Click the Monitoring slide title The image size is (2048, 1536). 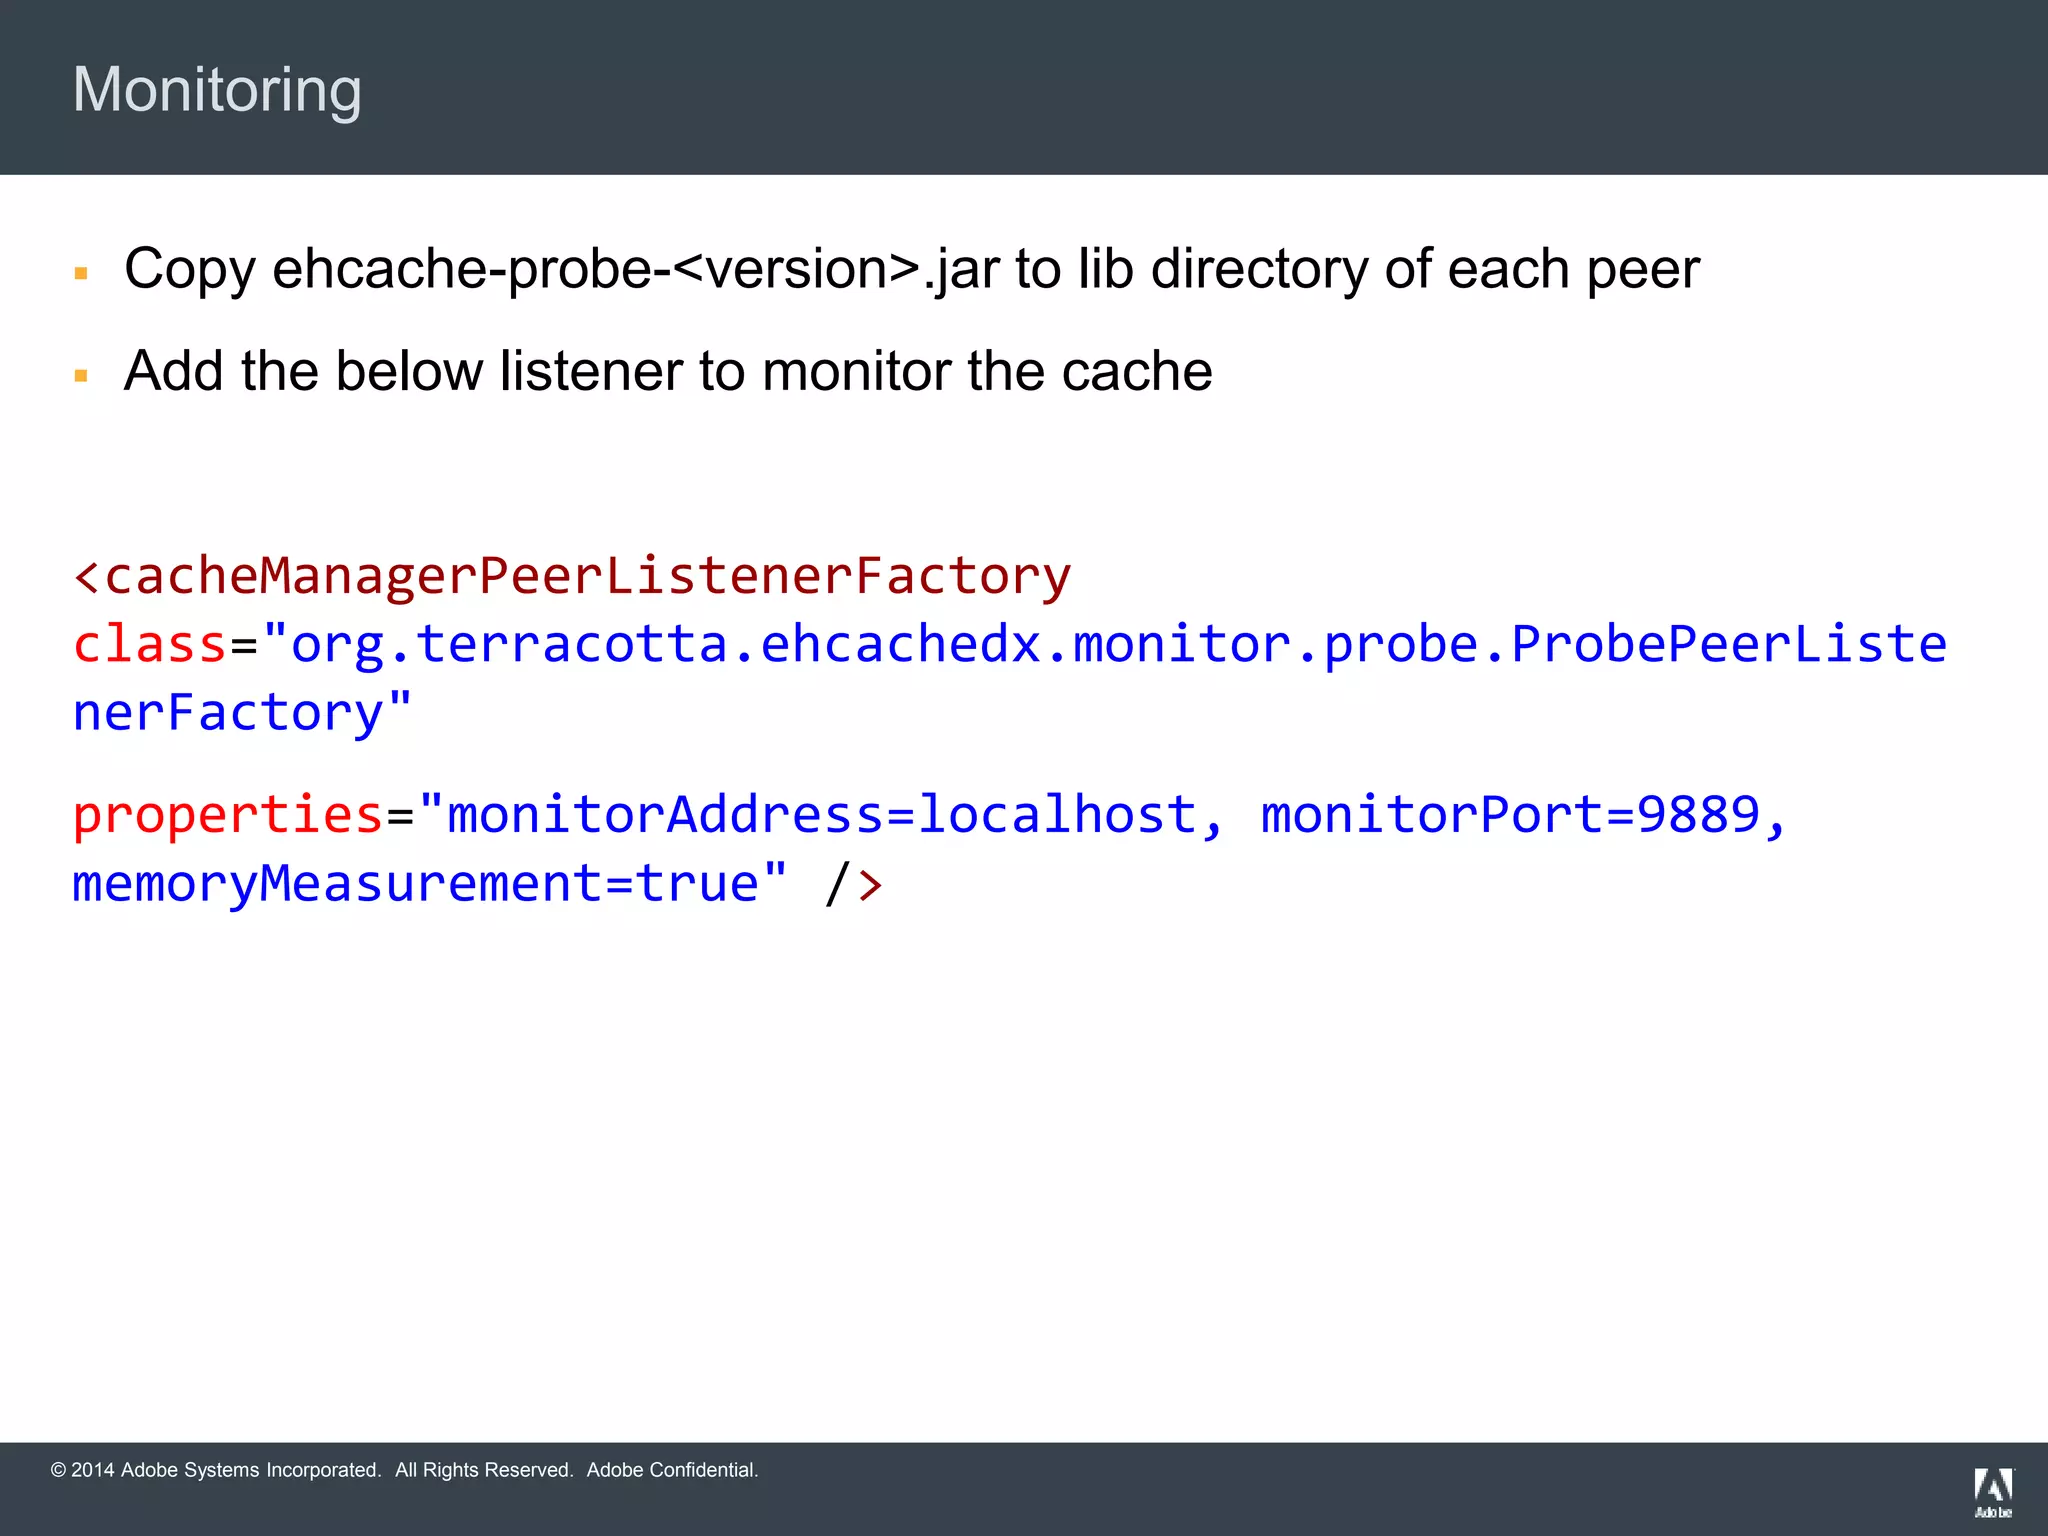[217, 90]
